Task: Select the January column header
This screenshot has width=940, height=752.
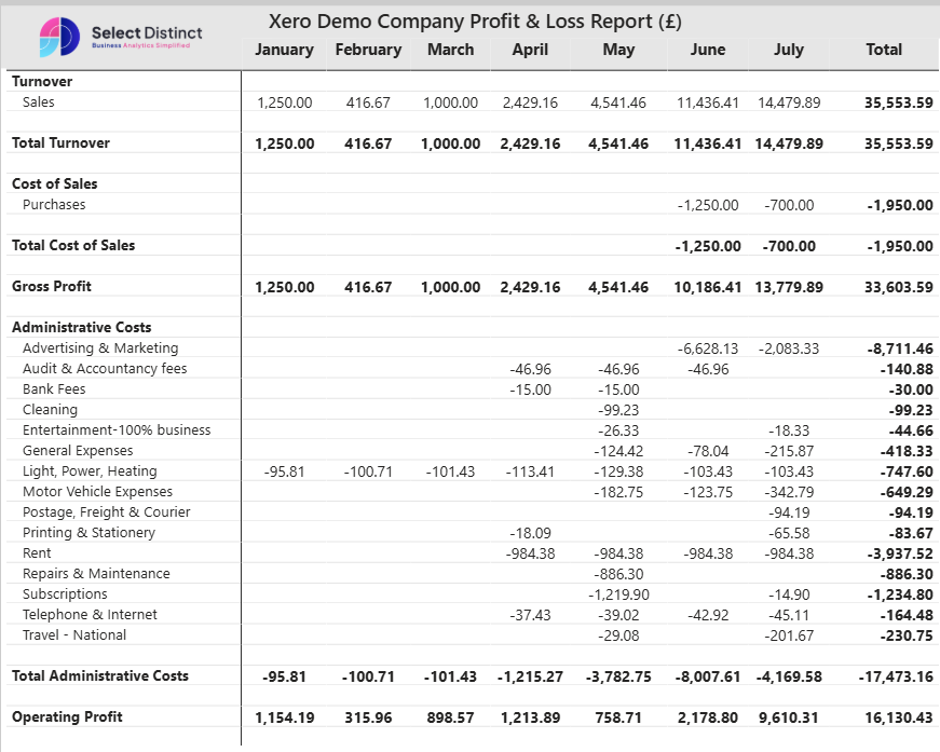Action: pyautogui.click(x=284, y=50)
